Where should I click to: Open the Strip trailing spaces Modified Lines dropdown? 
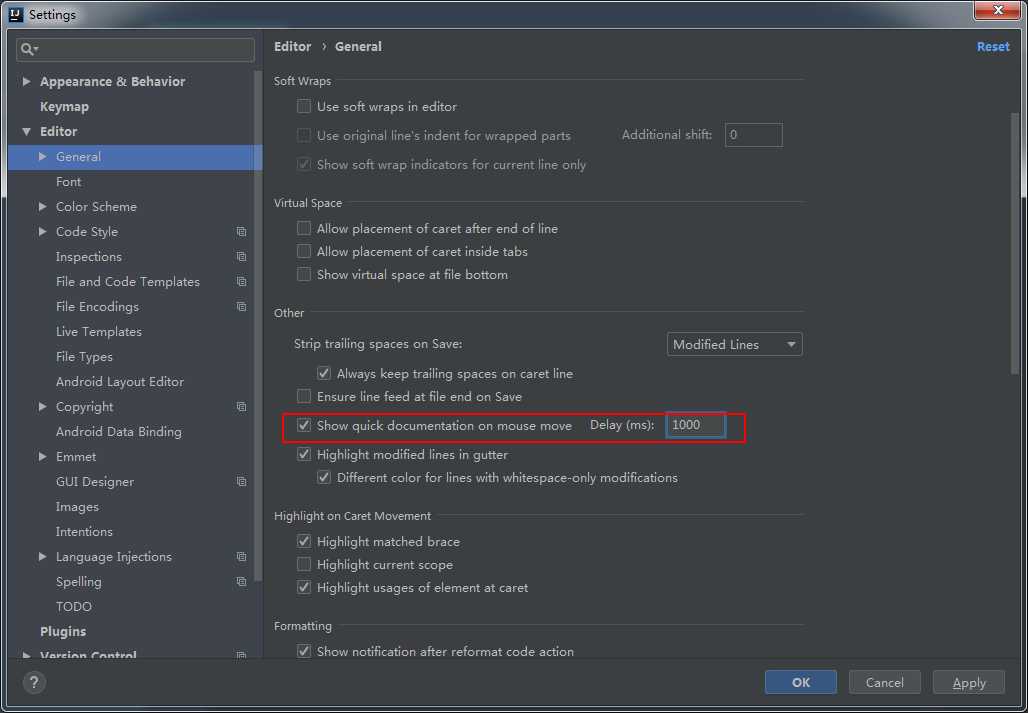(x=734, y=345)
